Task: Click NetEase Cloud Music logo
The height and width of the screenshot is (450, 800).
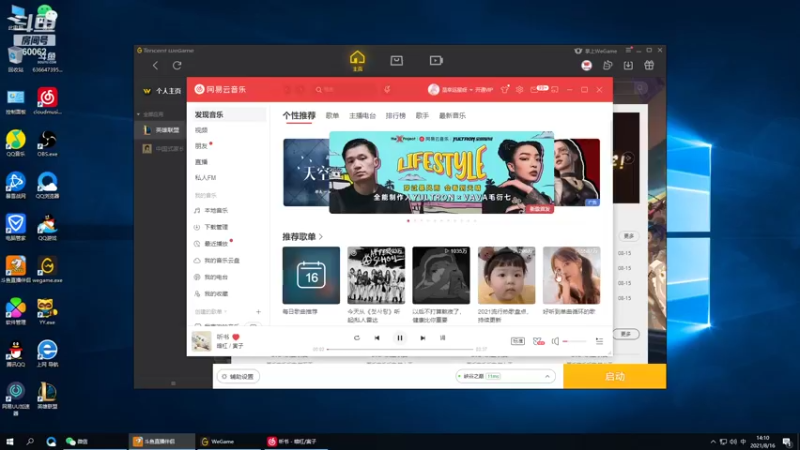Action: click(x=220, y=89)
